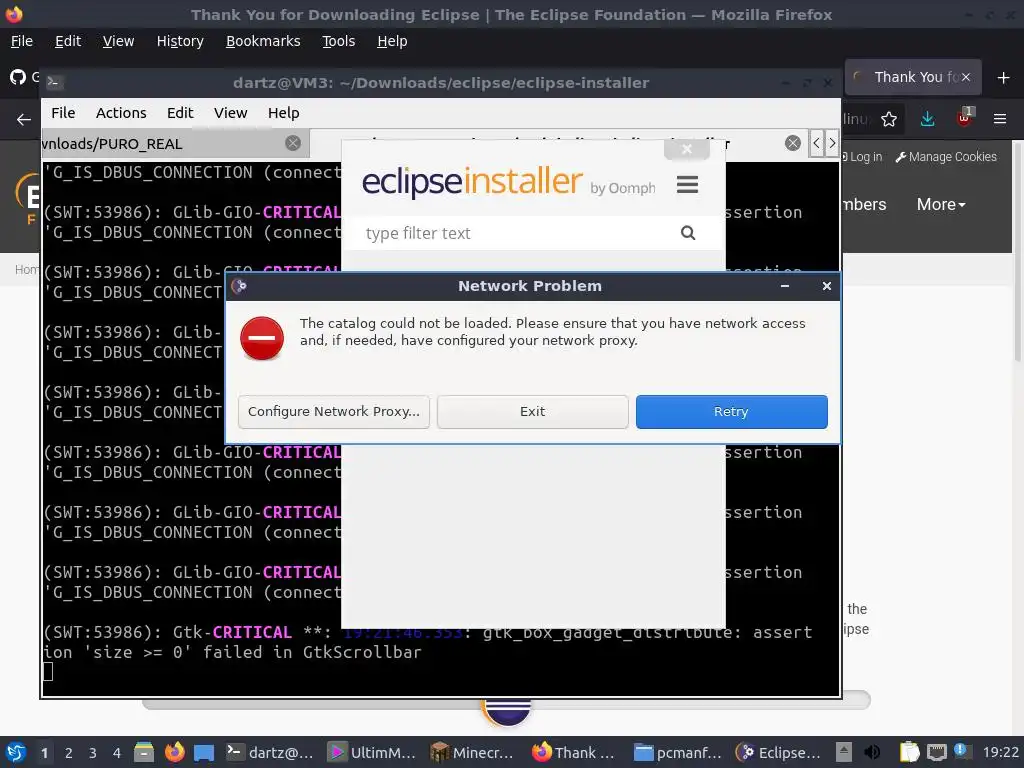Click the network monitor tray icon
Viewport: 1024px width, 768px height.
(936, 752)
